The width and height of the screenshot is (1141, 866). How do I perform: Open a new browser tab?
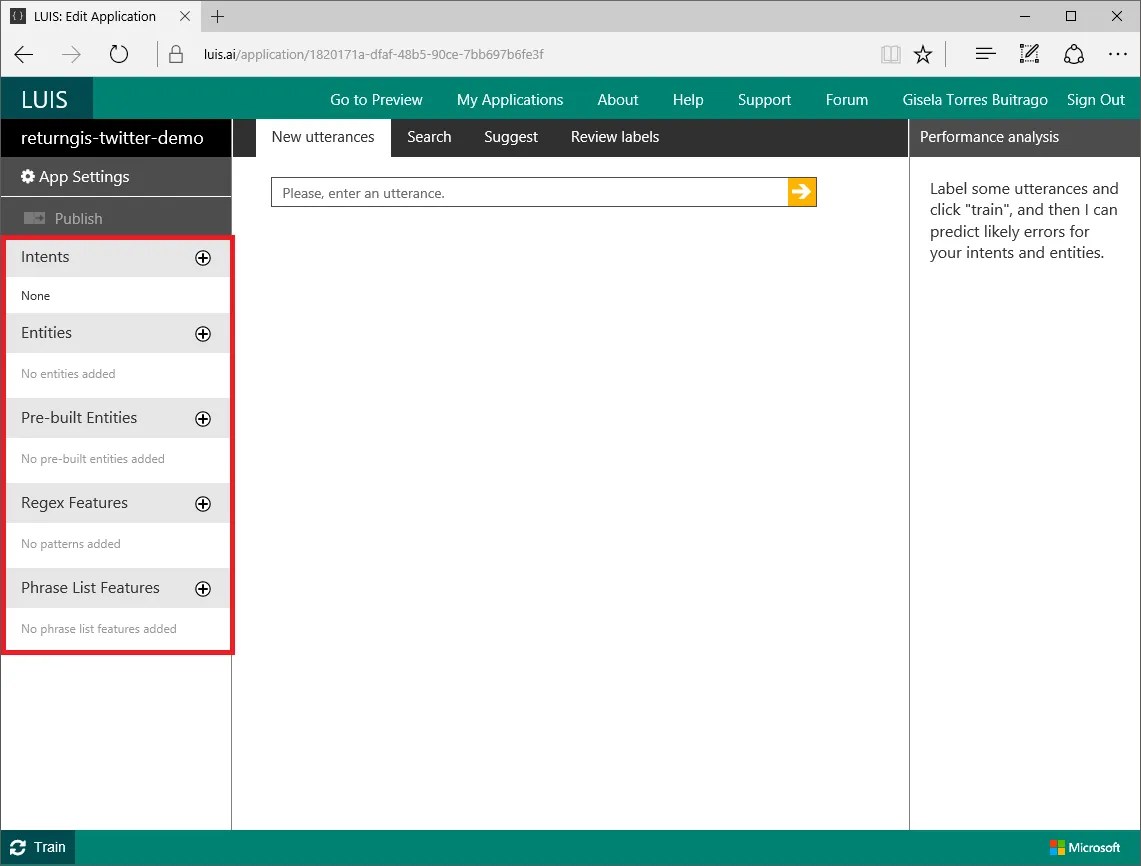218,16
